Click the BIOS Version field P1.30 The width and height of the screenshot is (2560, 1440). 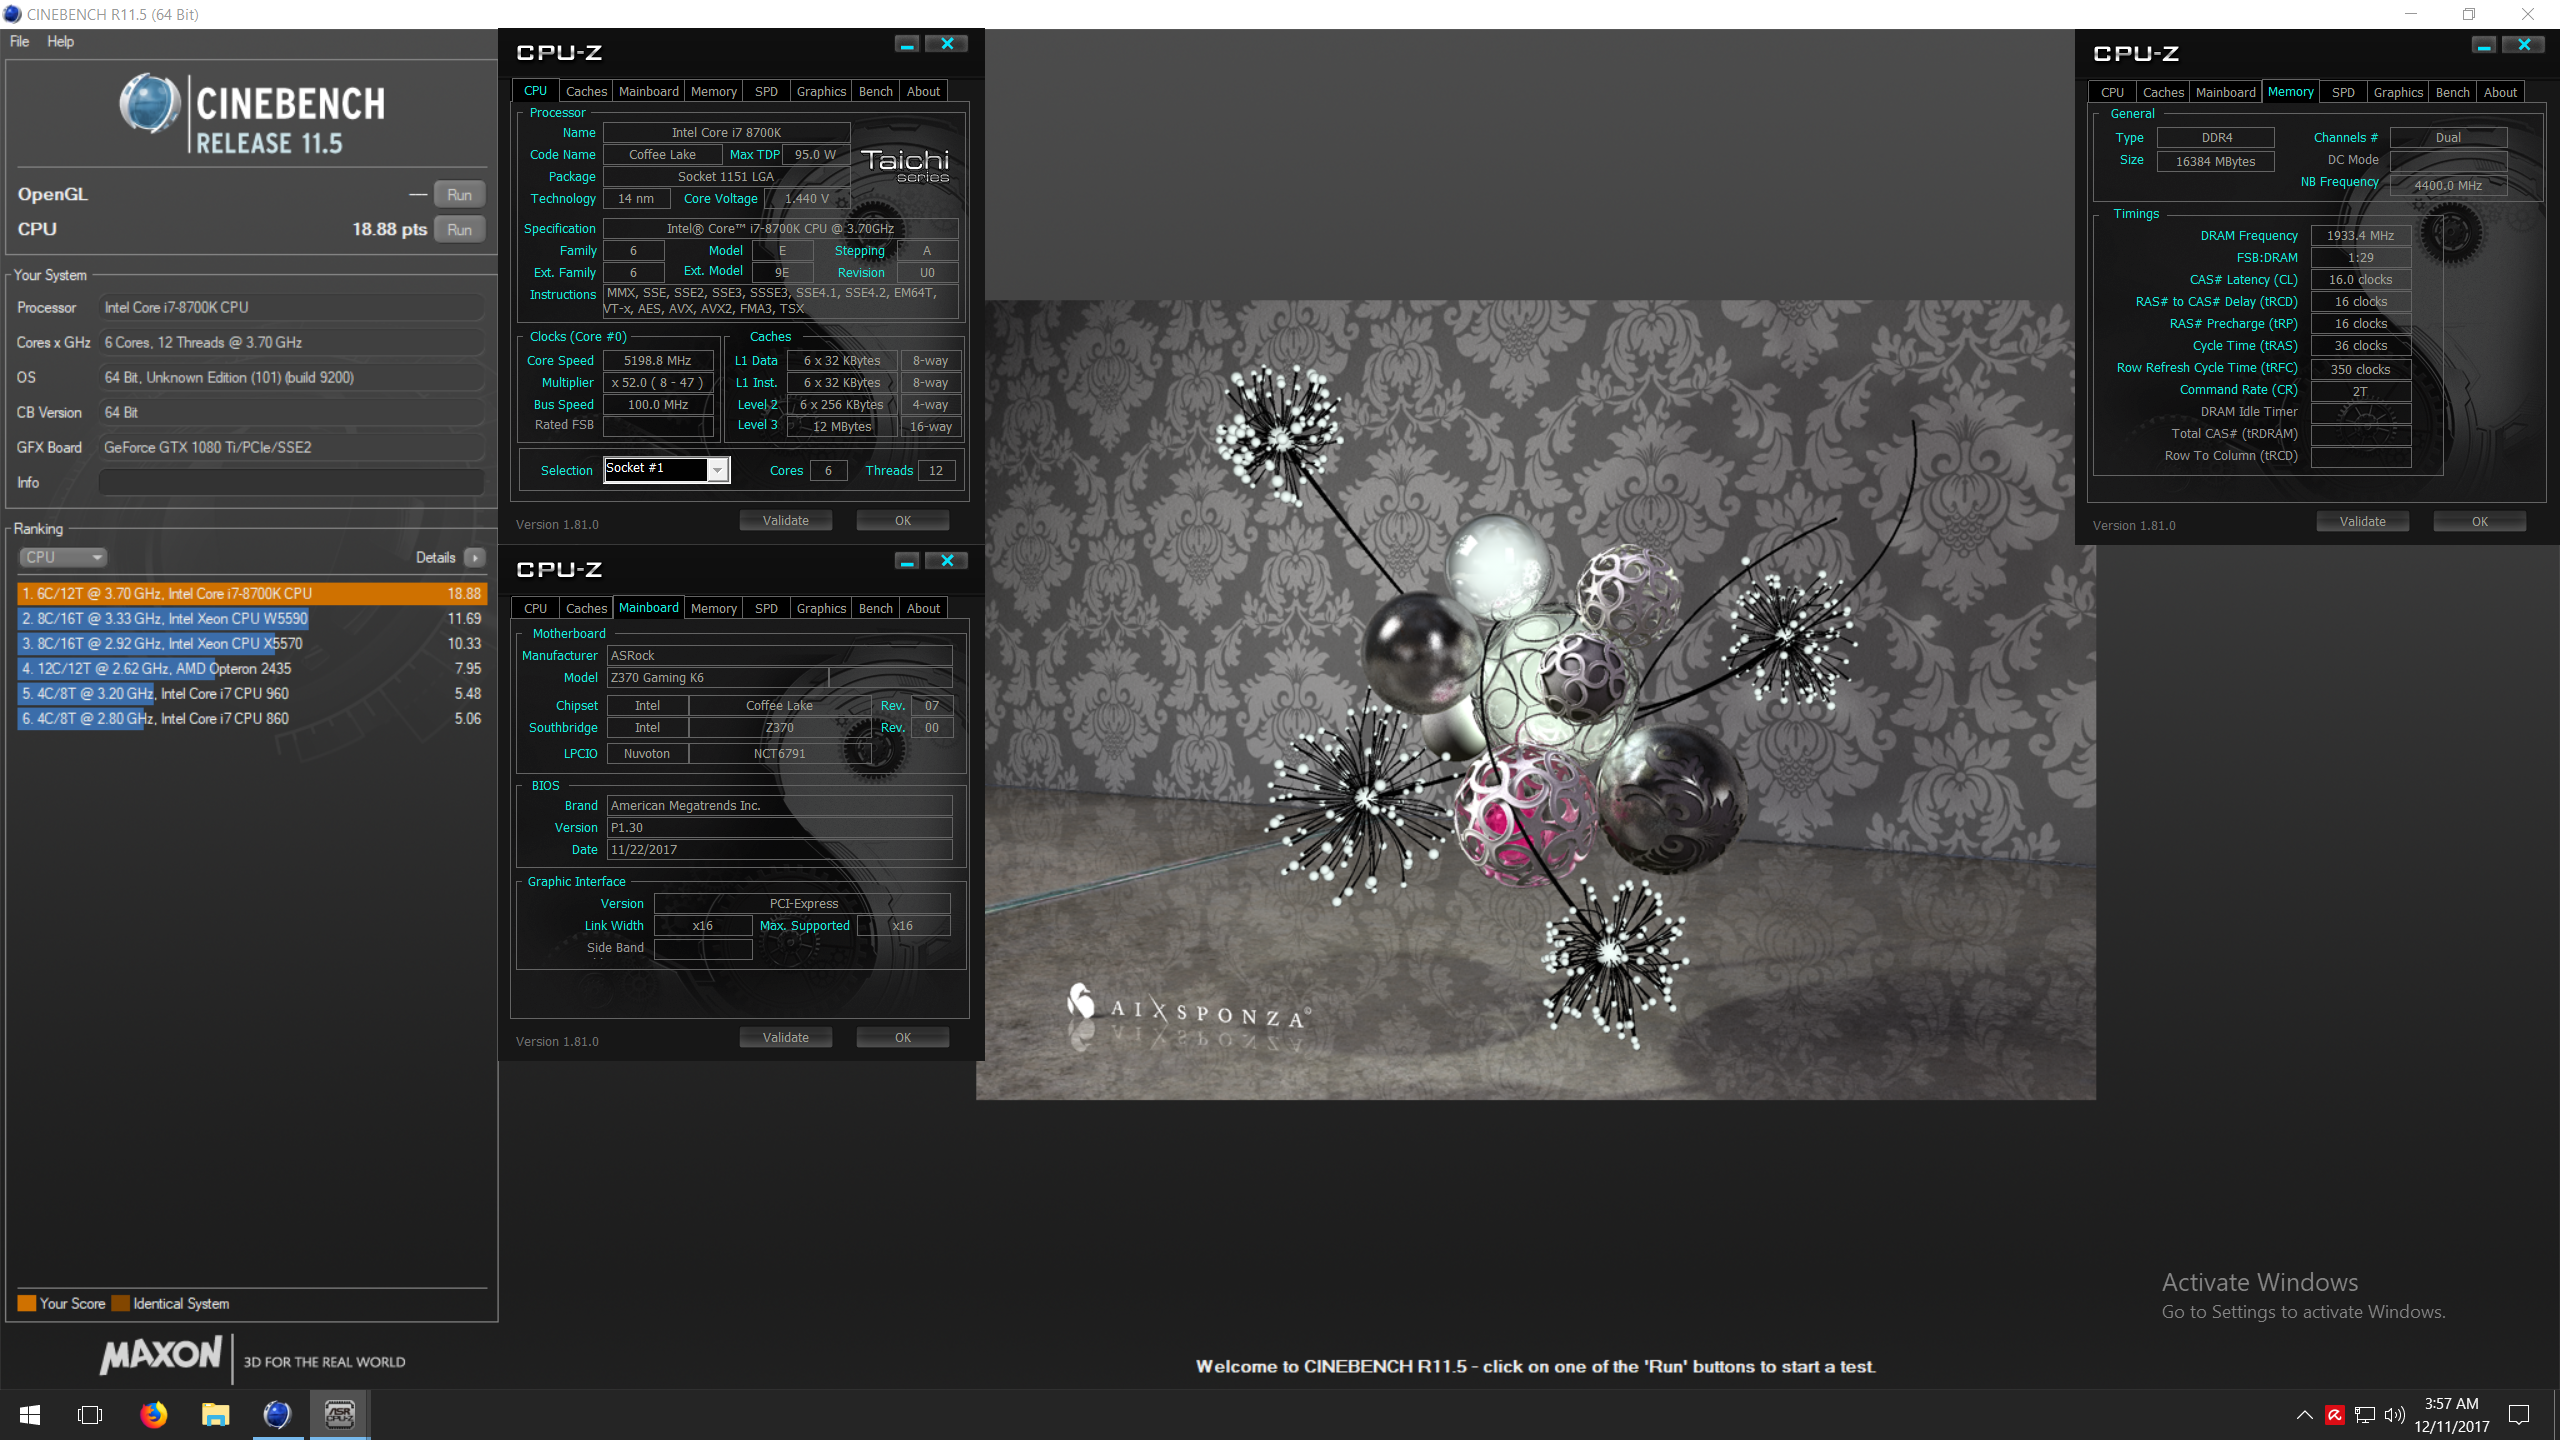(780, 828)
